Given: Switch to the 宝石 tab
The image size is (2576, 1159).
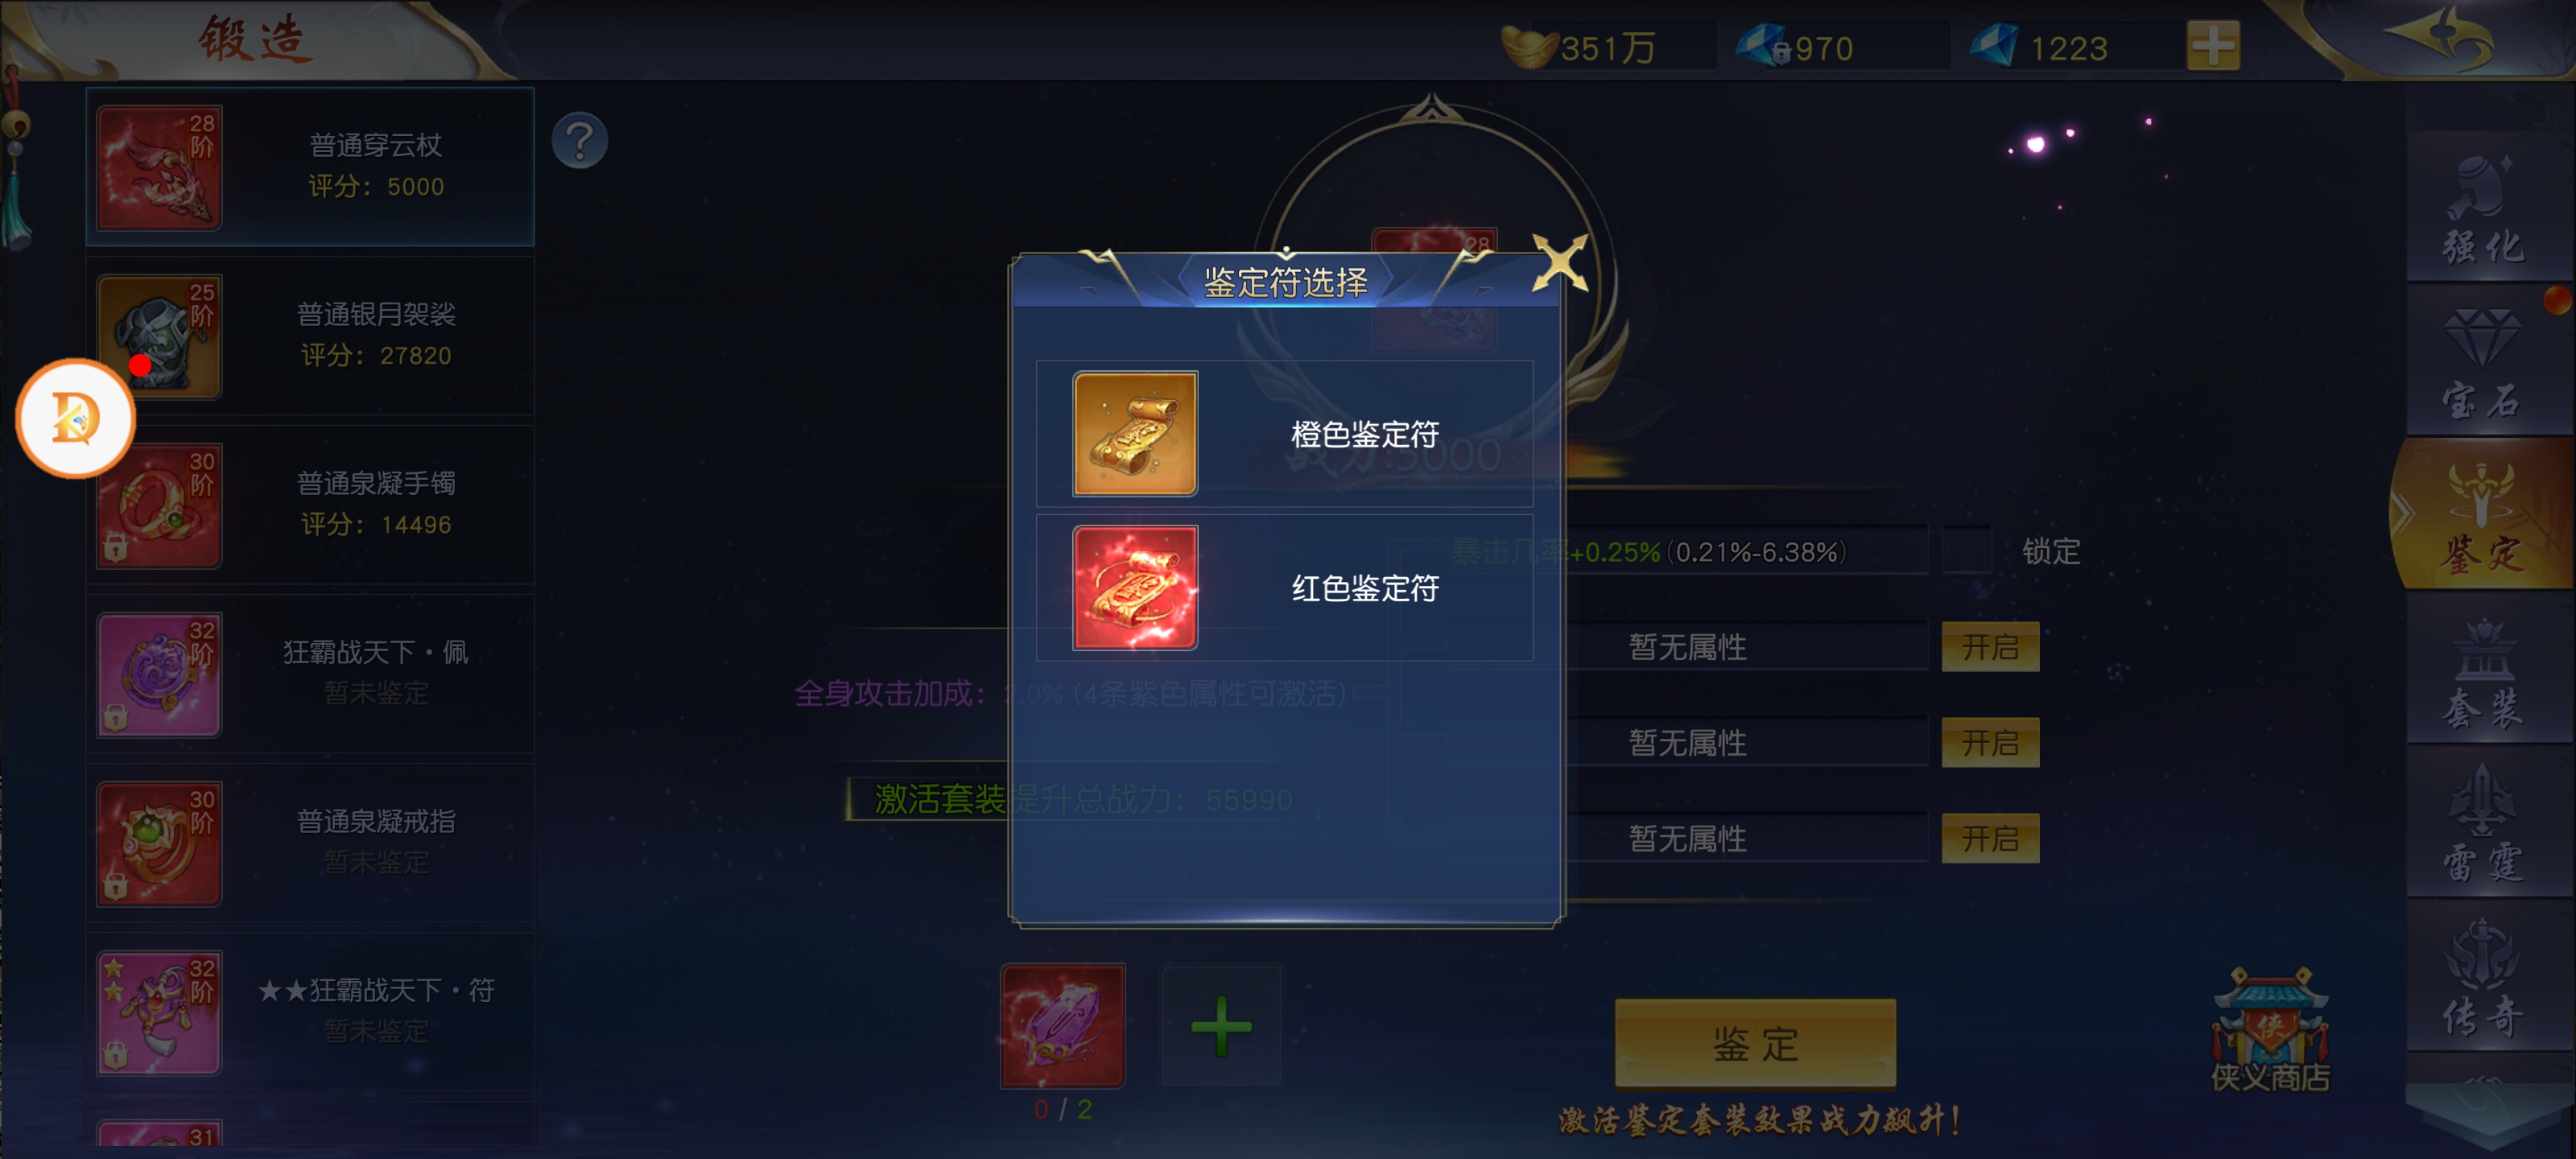Looking at the screenshot, I should (2484, 362).
